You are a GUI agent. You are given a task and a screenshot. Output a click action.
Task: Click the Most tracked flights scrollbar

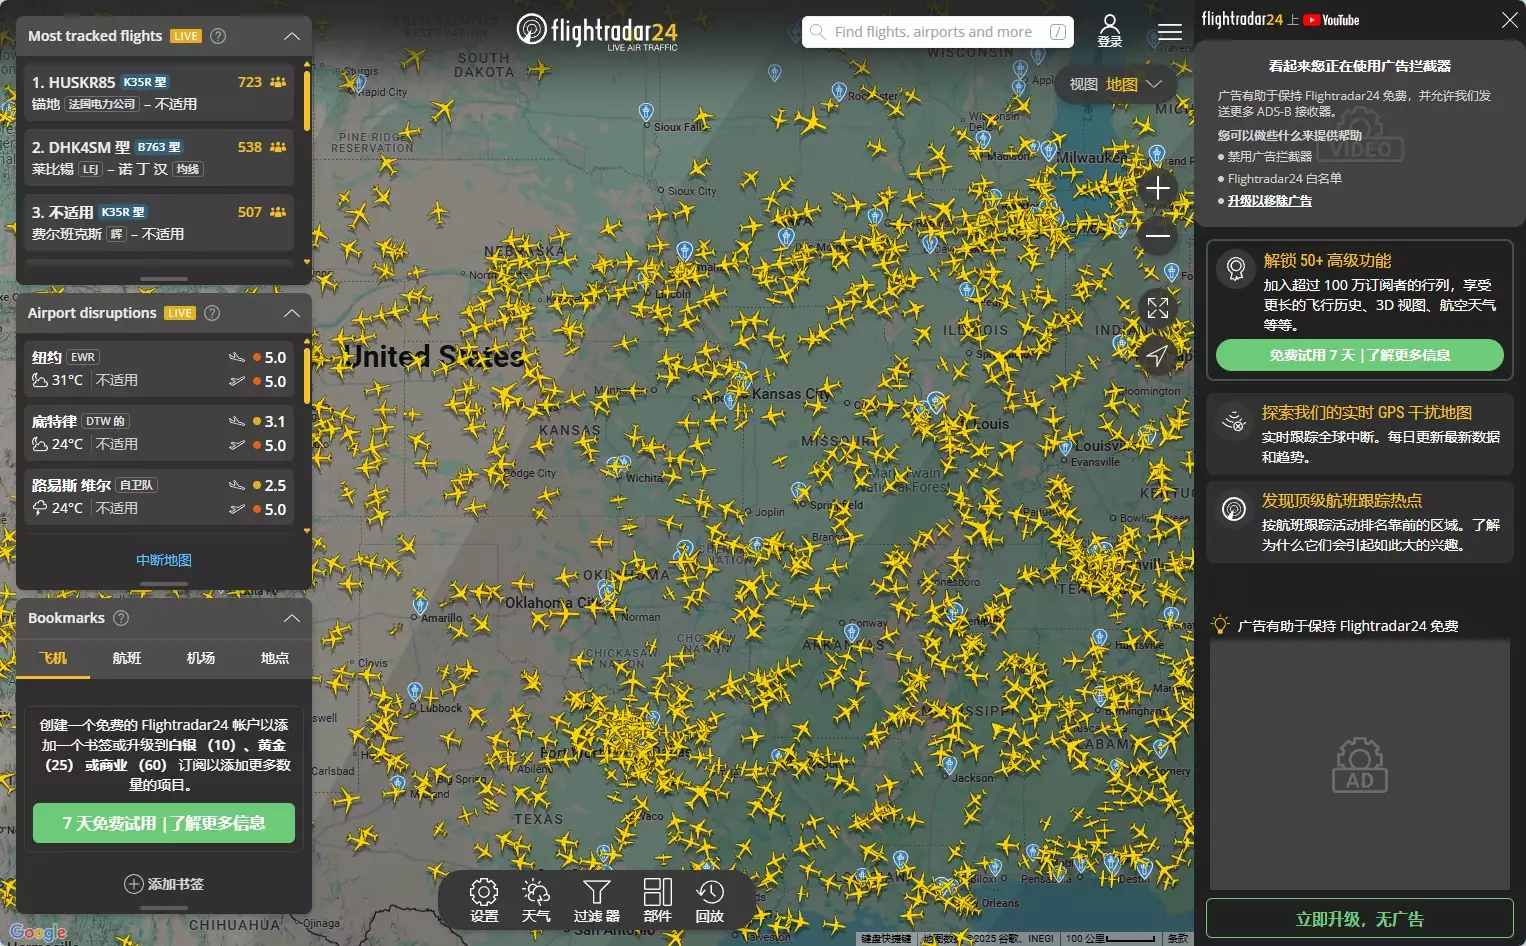point(307,100)
